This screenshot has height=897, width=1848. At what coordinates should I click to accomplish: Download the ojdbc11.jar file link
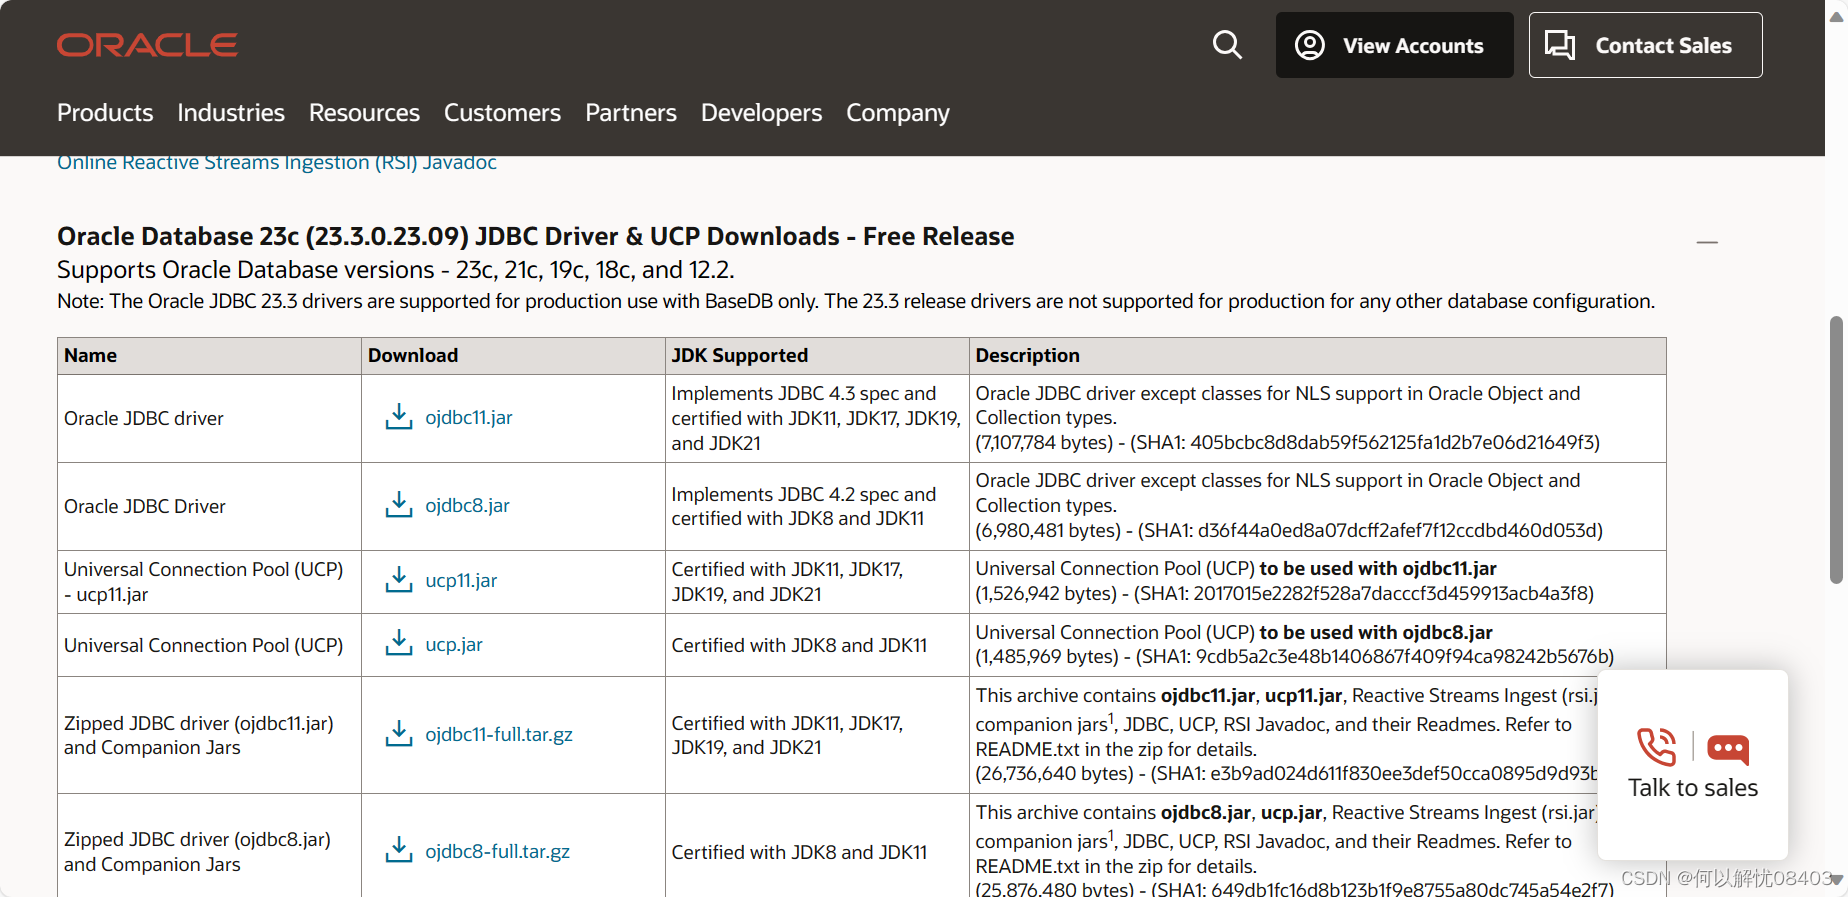pyautogui.click(x=469, y=417)
